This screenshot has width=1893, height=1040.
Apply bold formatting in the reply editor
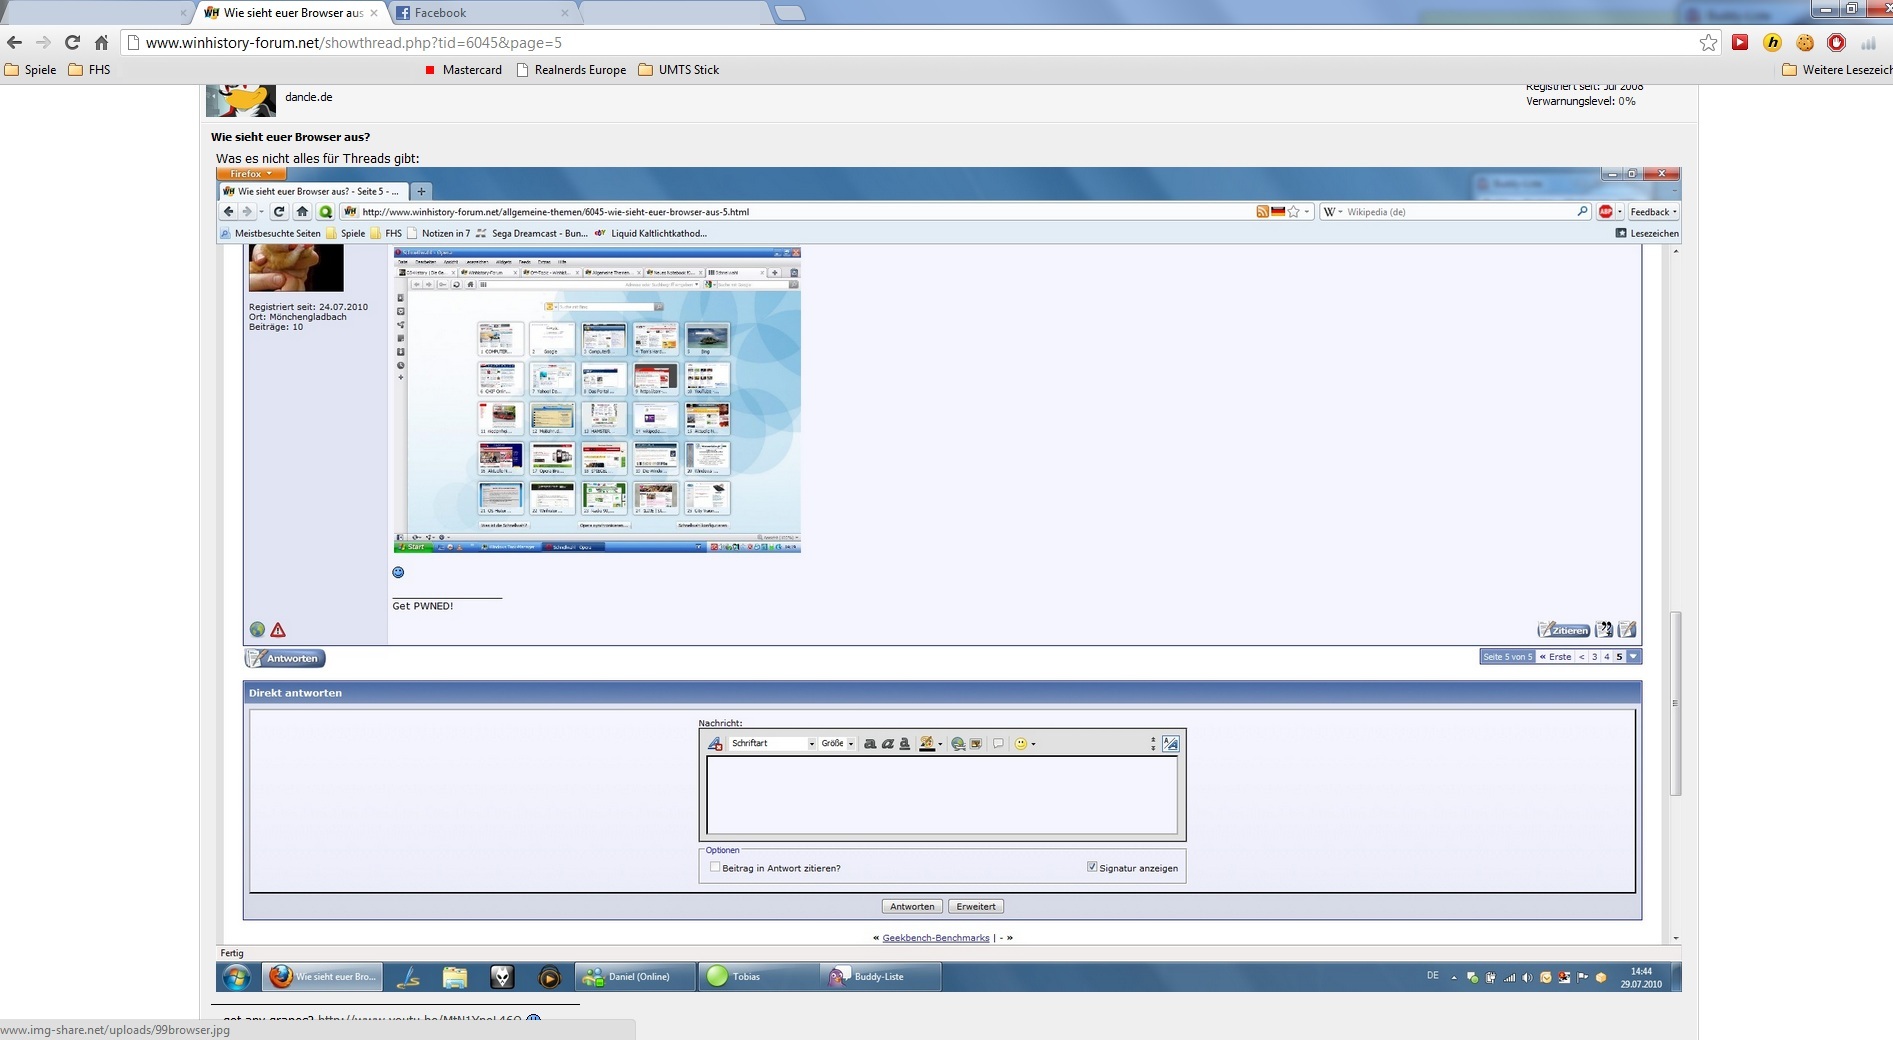click(870, 744)
